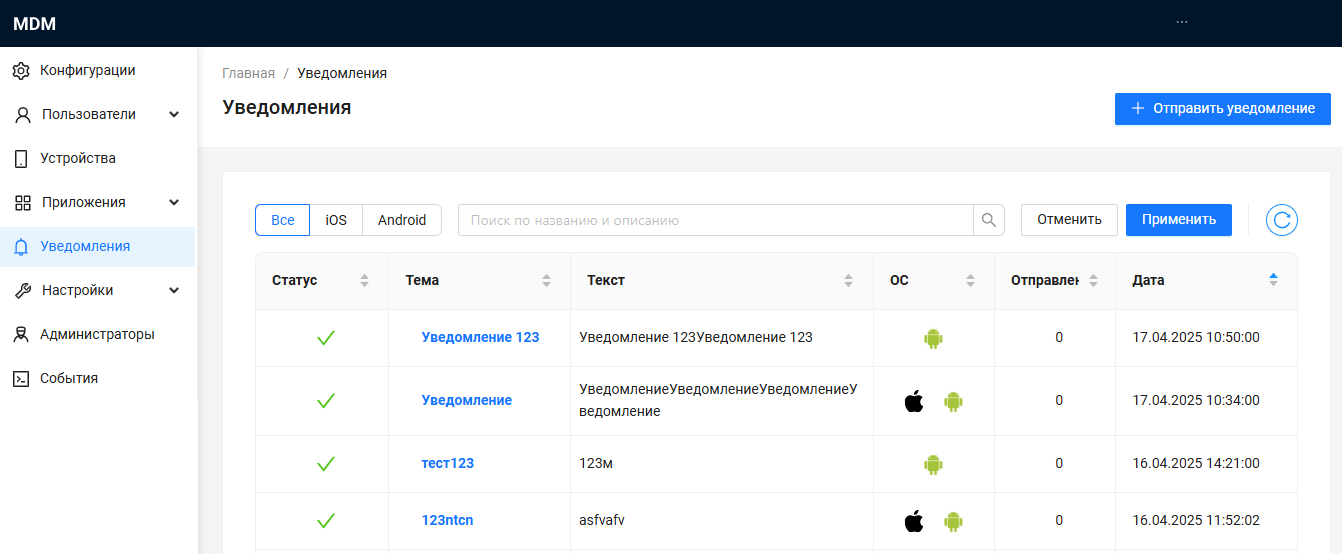Focus the search by name field
1342x554 pixels.
[715, 220]
